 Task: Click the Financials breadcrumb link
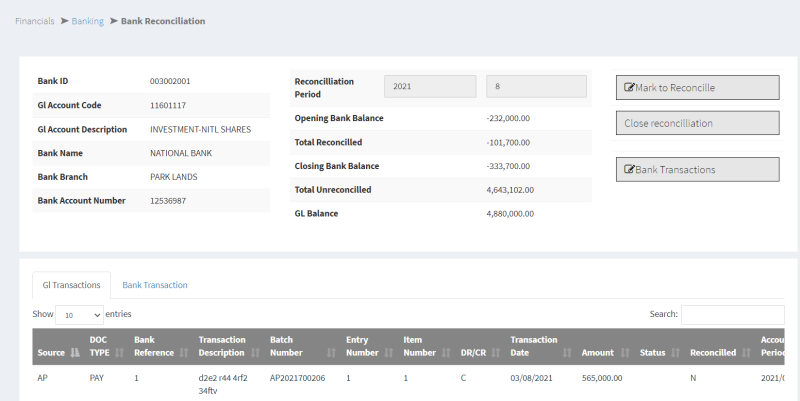pyautogui.click(x=35, y=21)
